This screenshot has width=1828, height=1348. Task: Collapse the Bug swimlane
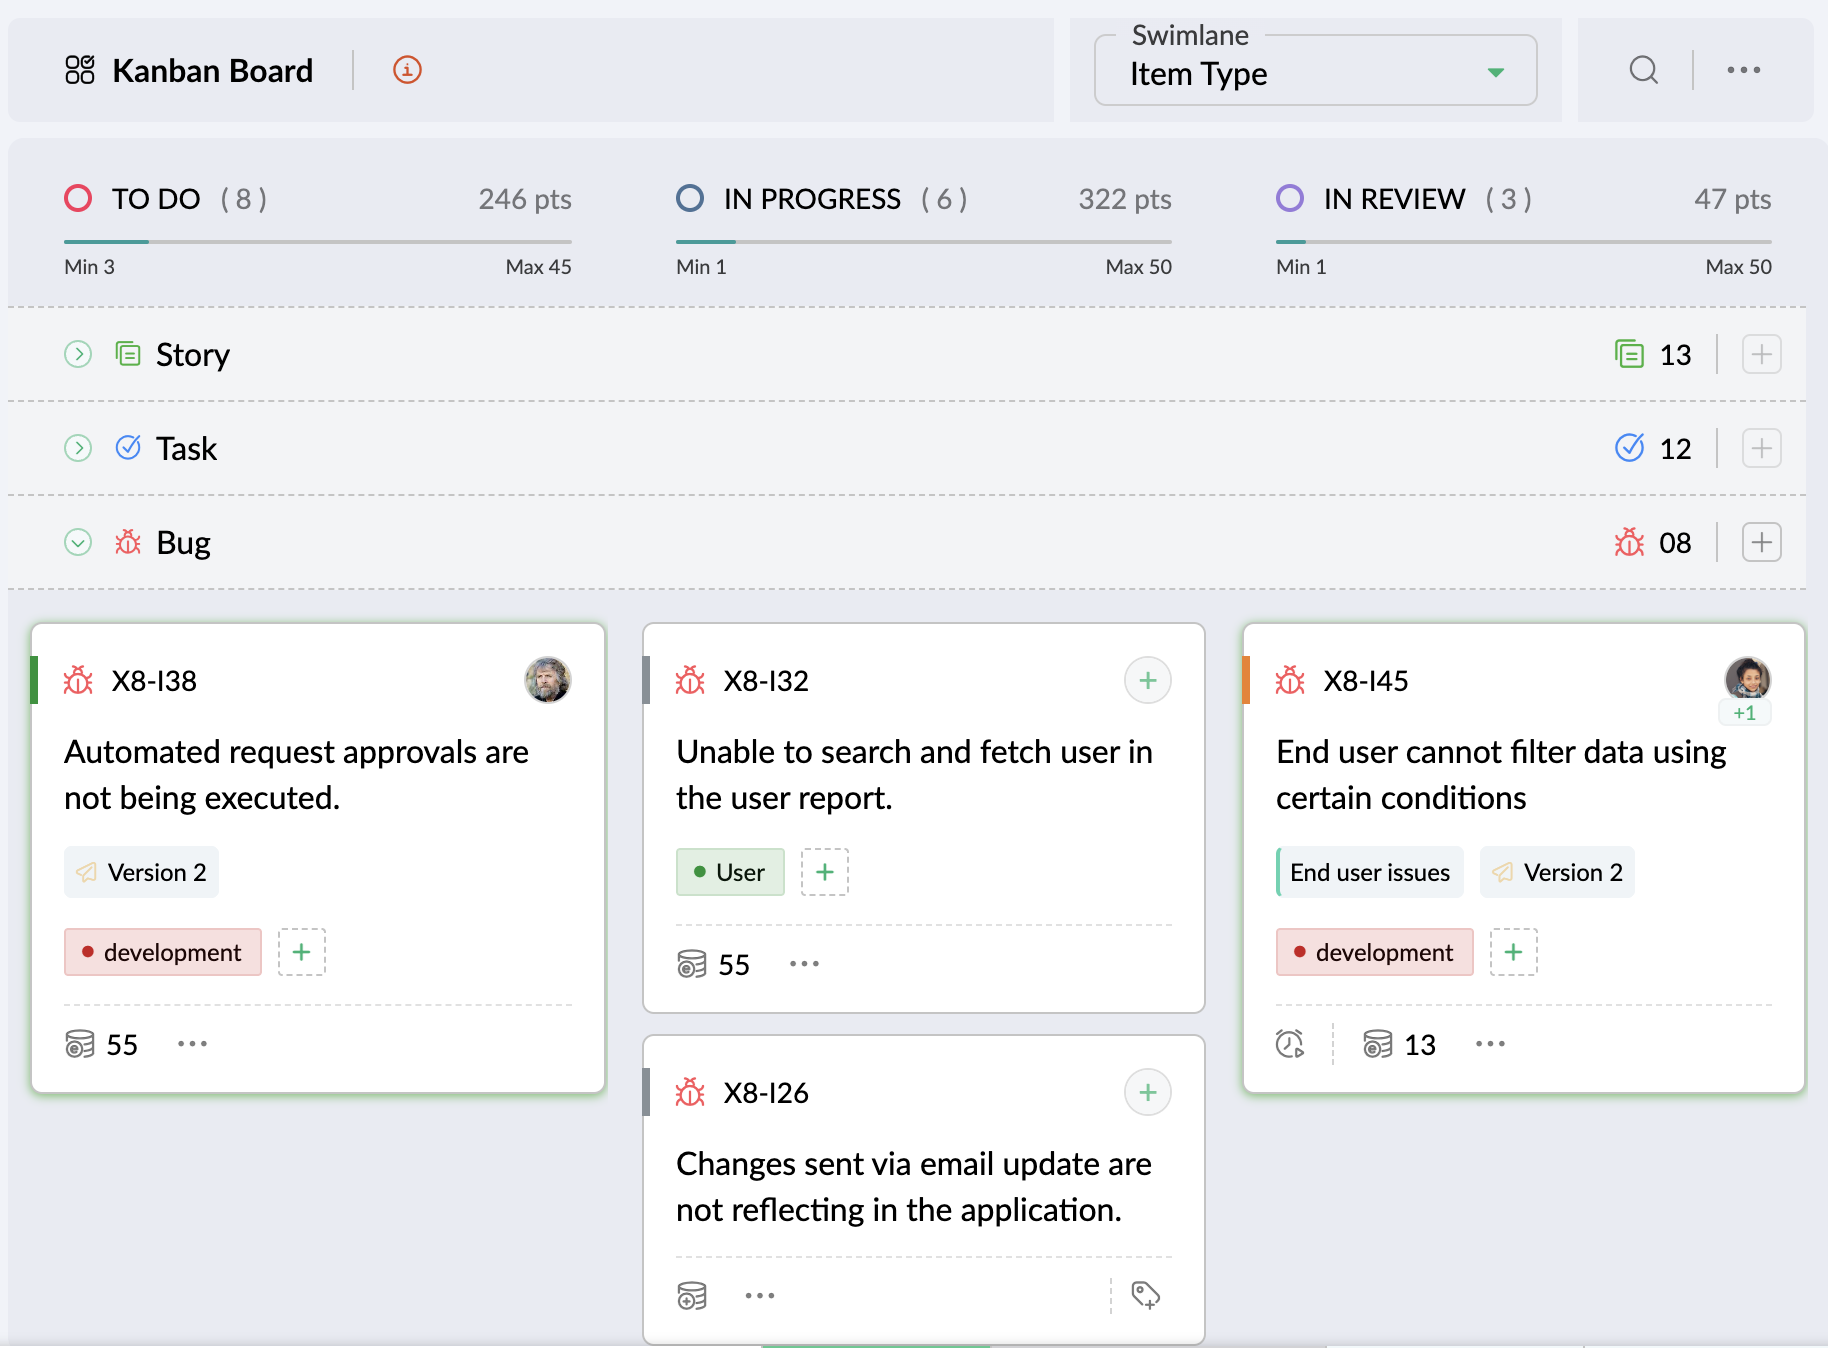[x=78, y=542]
